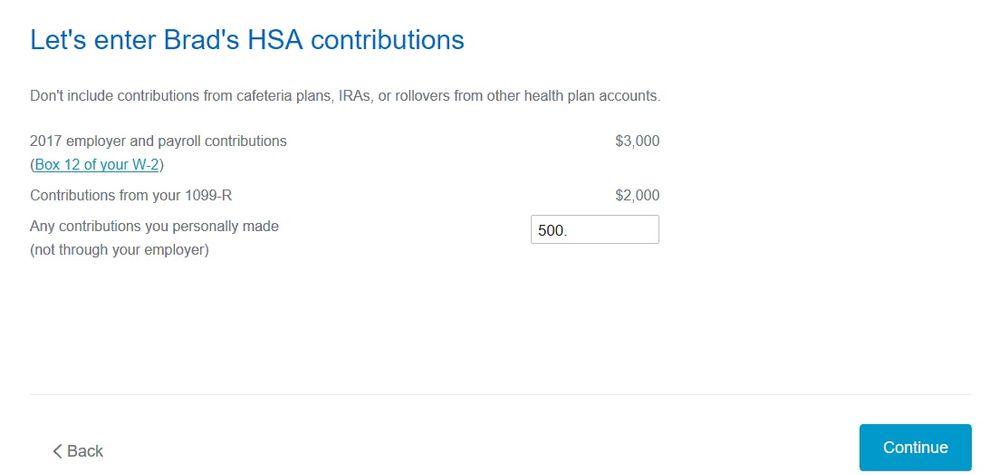Focus the personal contributions input field
Viewport: 999px width, 475px height.
[595, 230]
